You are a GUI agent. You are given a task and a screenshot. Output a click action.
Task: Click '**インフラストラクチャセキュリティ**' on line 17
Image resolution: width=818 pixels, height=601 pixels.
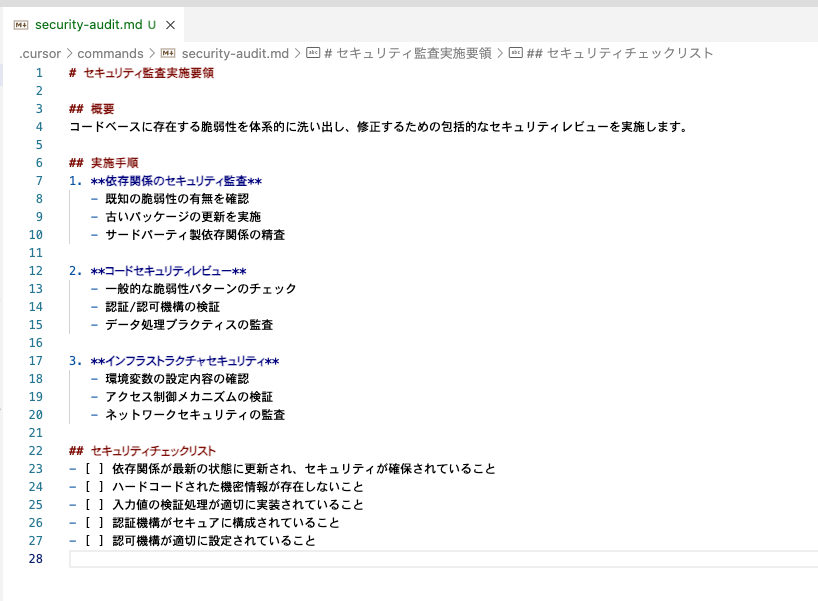[x=185, y=361]
